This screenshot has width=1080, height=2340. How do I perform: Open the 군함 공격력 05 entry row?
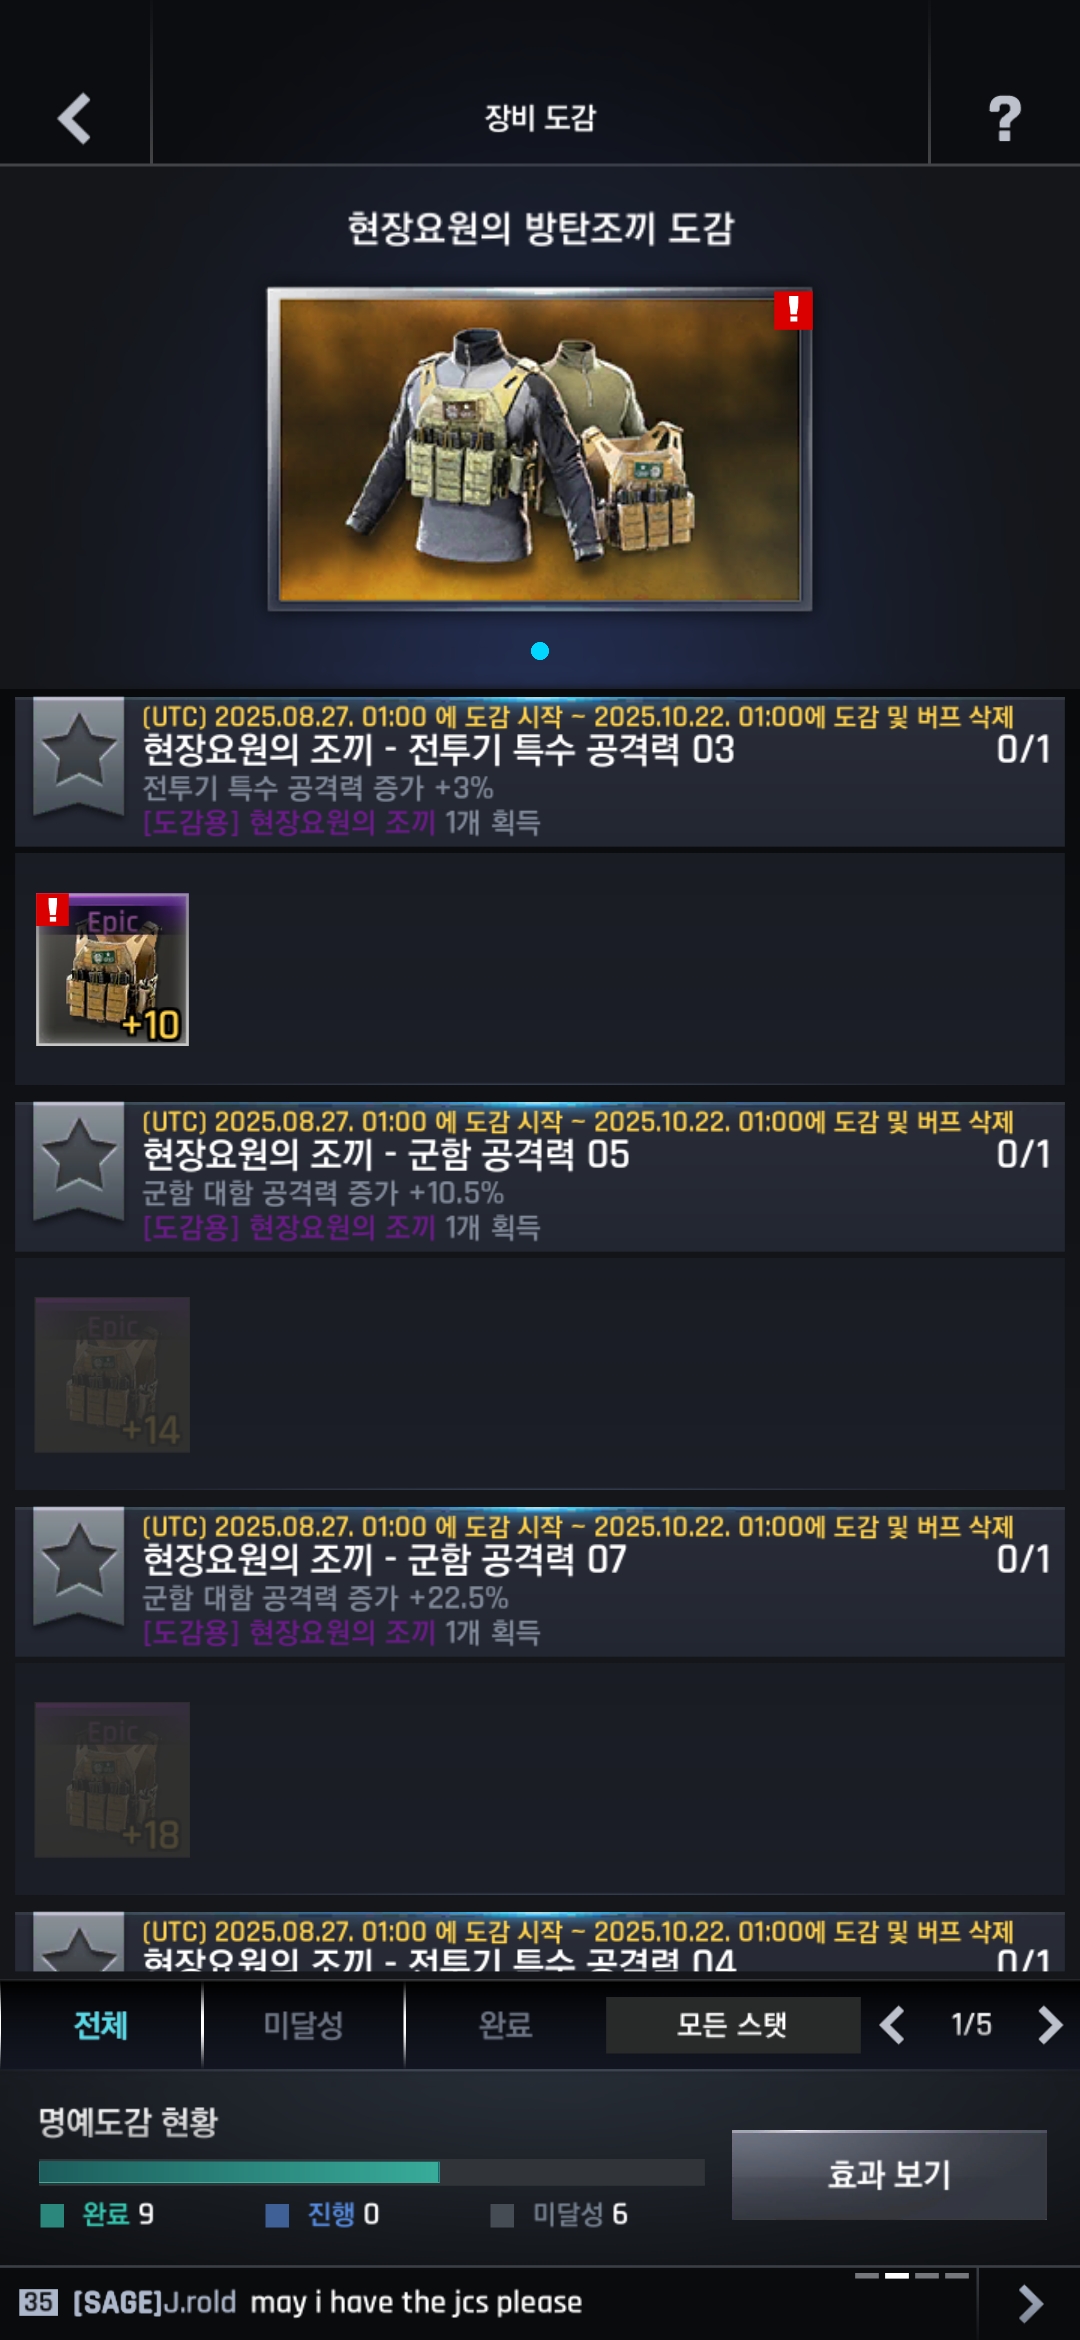[540, 1177]
